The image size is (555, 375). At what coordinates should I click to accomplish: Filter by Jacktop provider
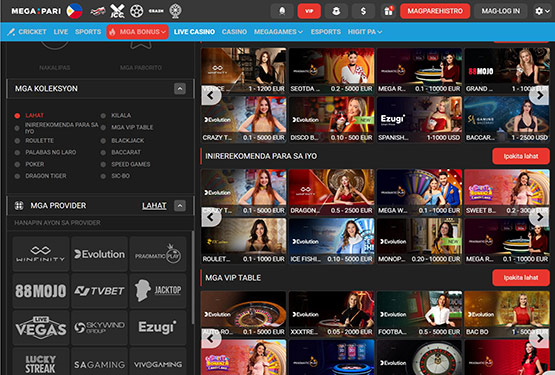click(x=158, y=291)
